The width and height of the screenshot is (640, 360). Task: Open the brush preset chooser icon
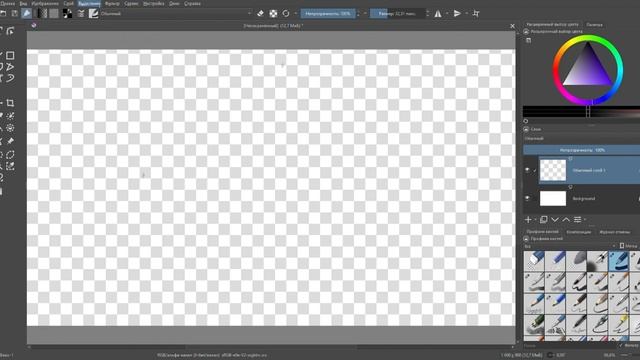93,13
